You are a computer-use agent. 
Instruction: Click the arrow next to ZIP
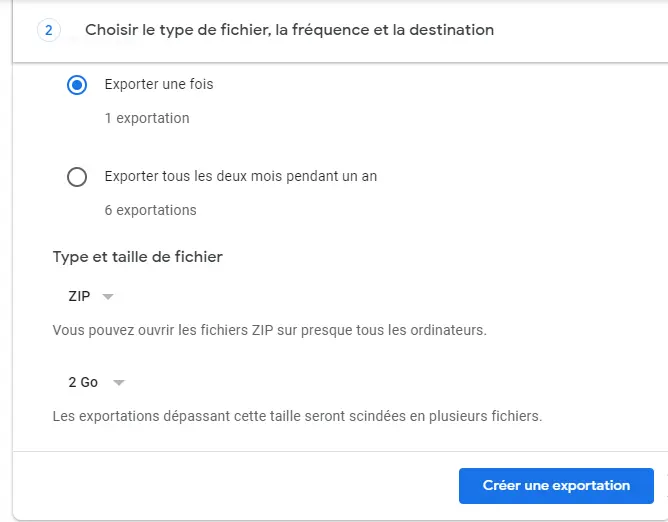(x=109, y=297)
